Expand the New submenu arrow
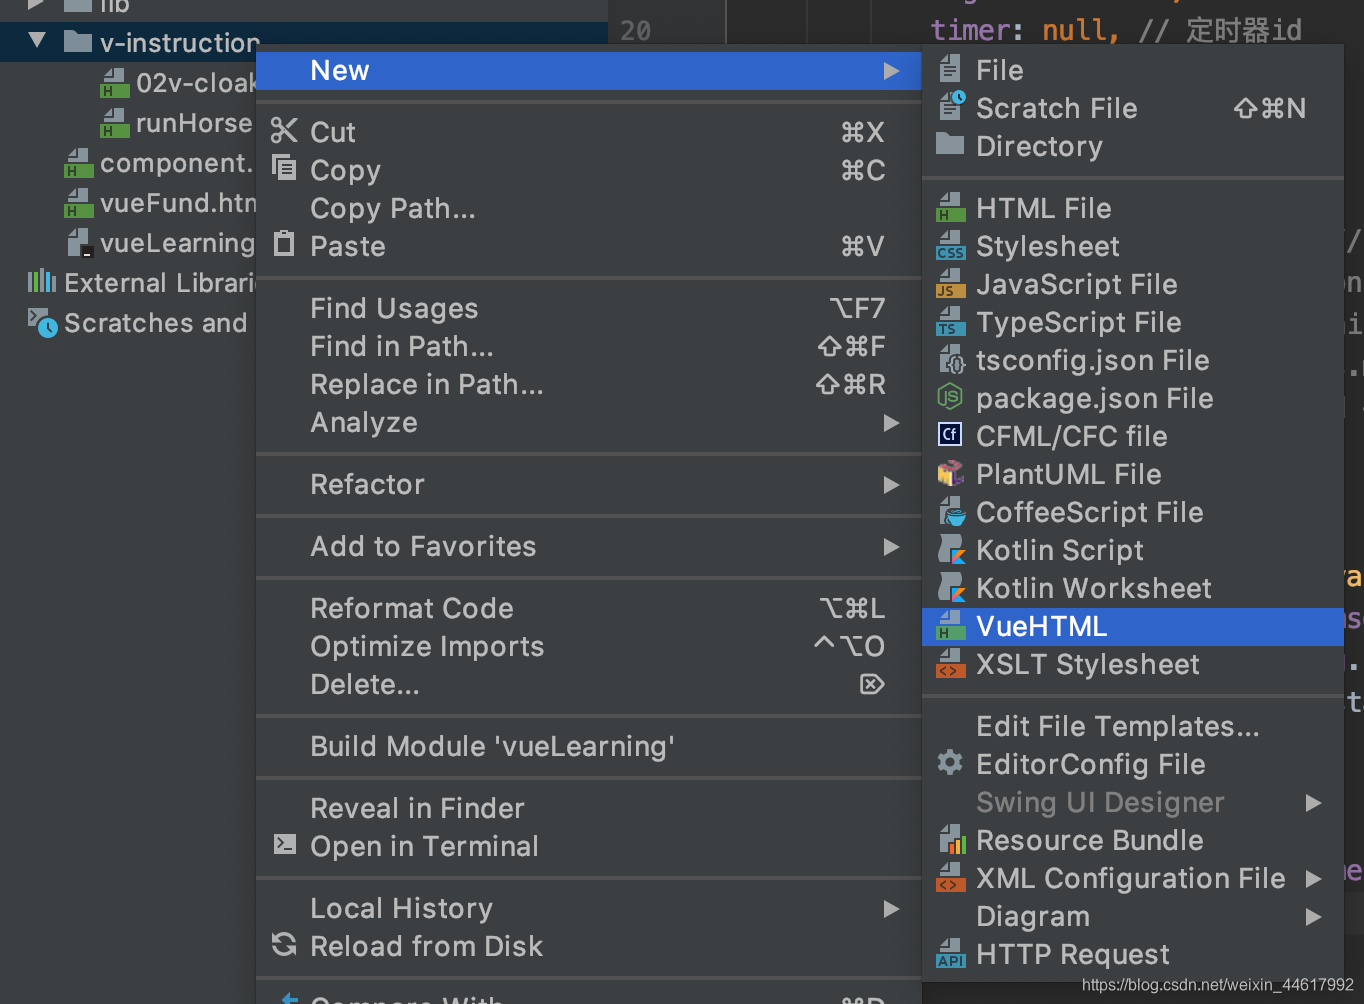Image resolution: width=1364 pixels, height=1004 pixels. (x=891, y=71)
